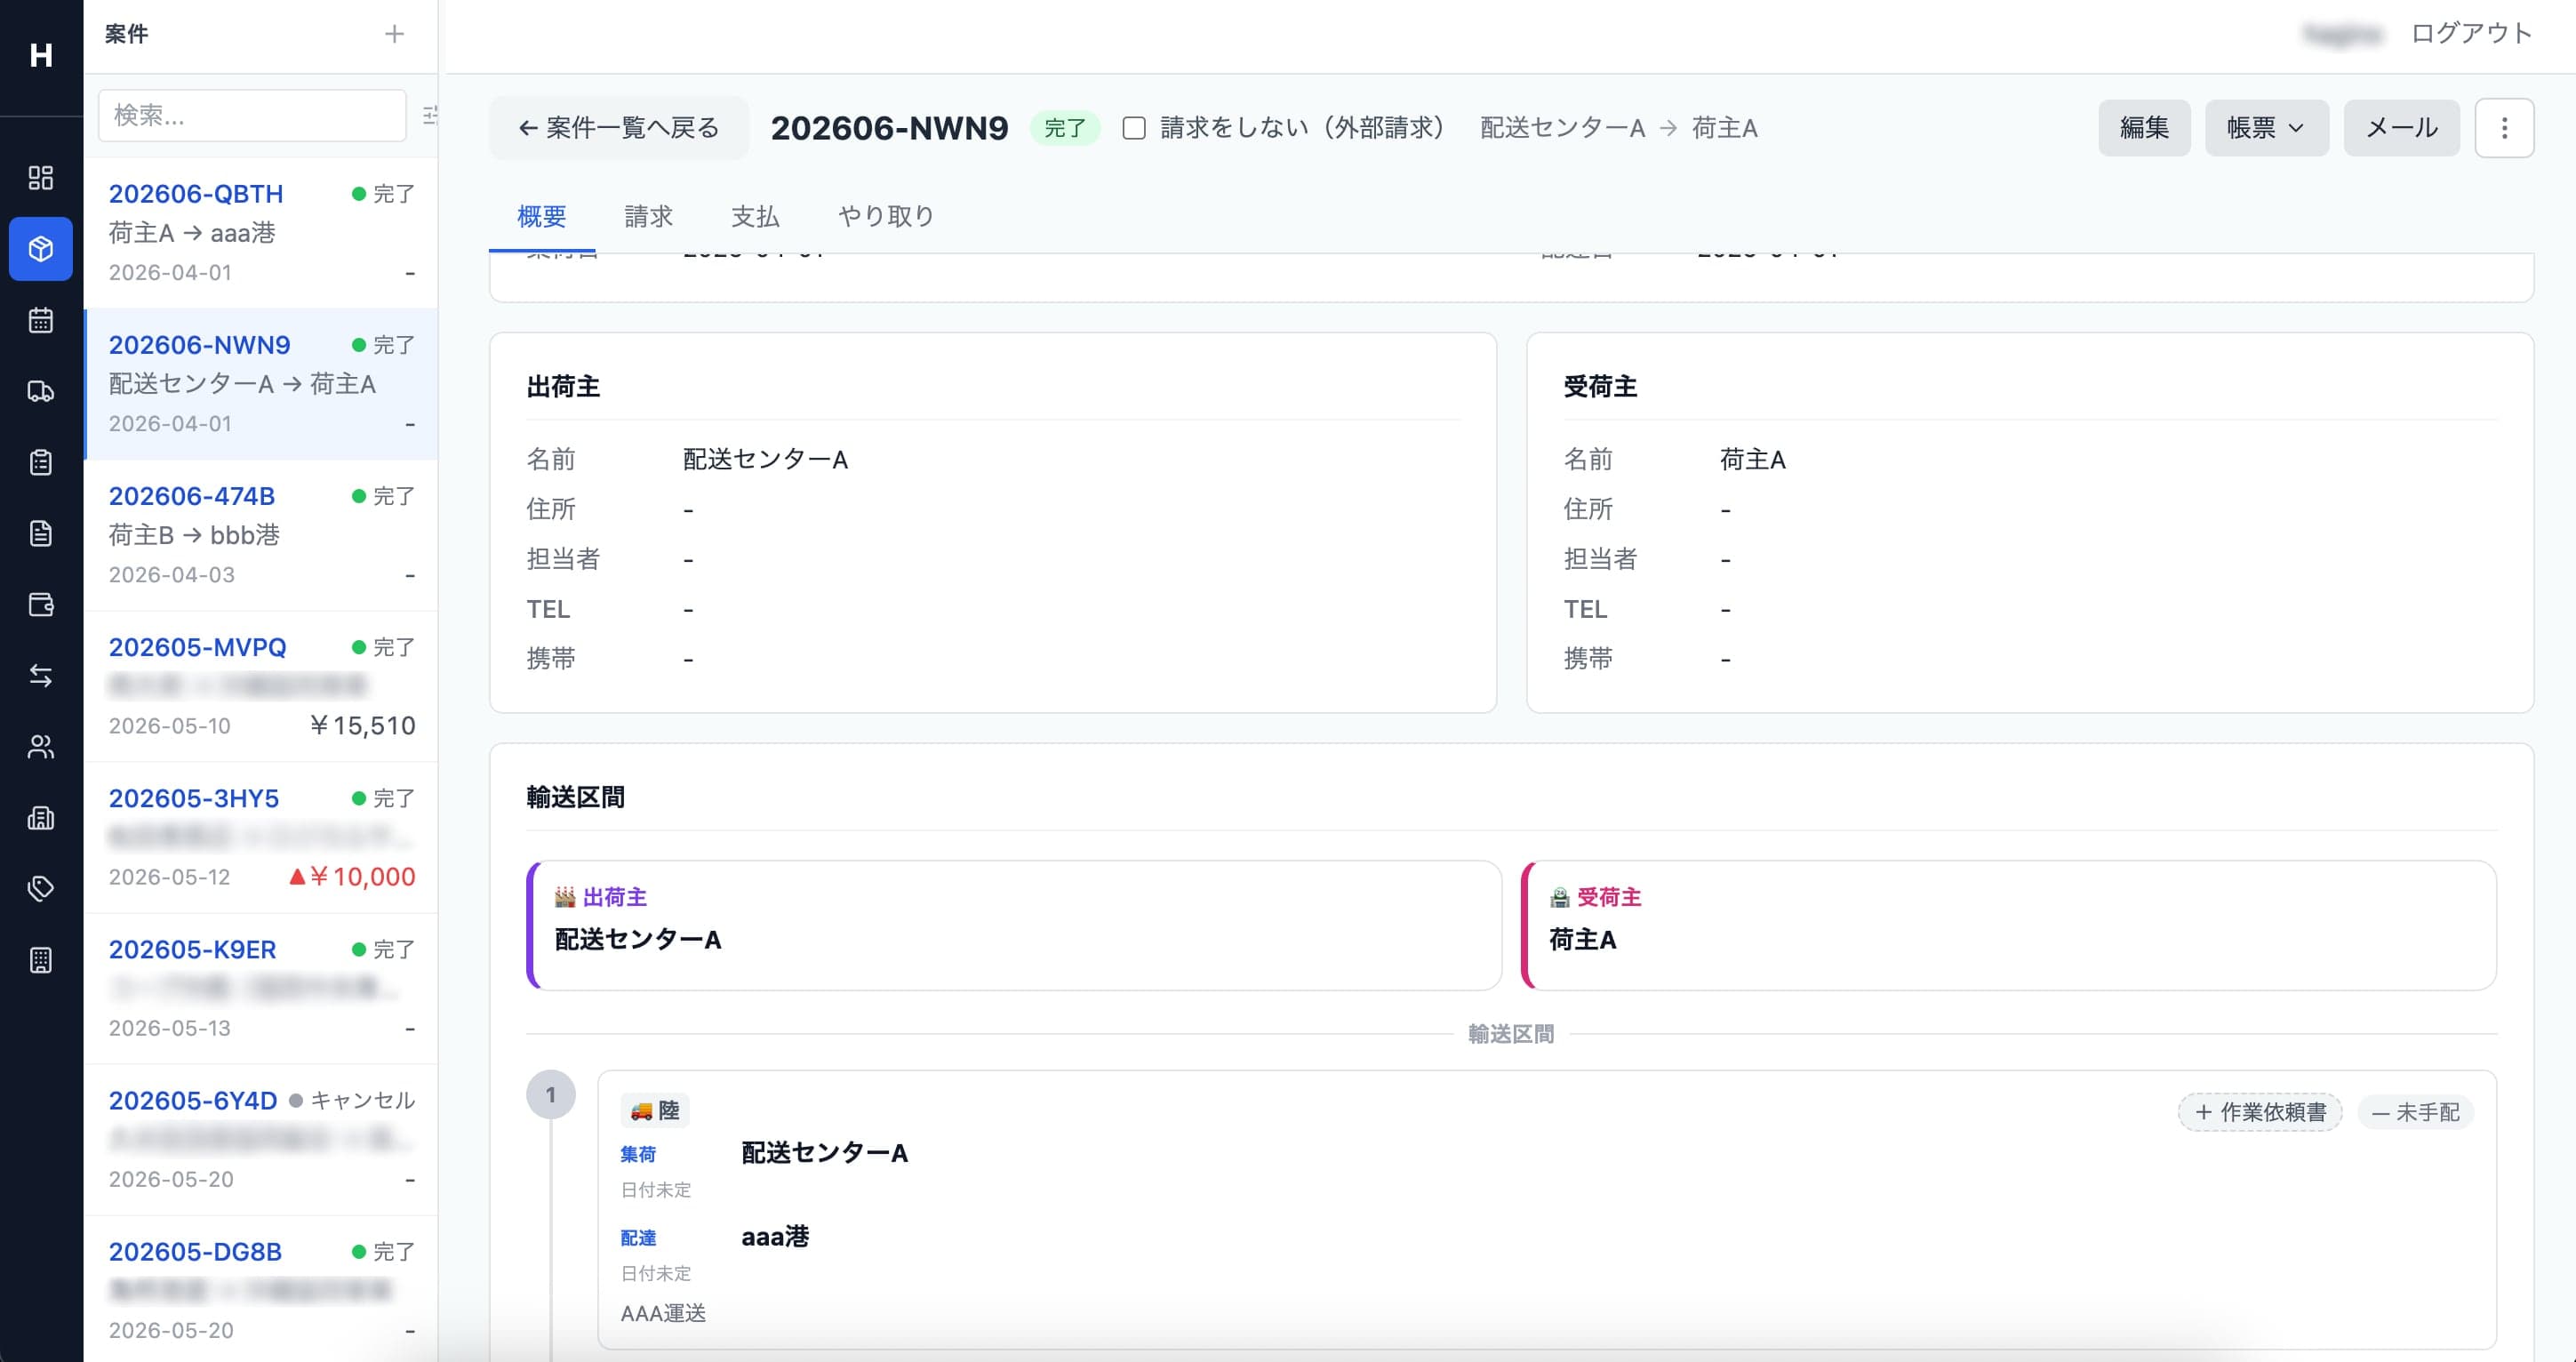The height and width of the screenshot is (1362, 2576).
Task: Click the H logo in the sidebar
Action: (41, 55)
